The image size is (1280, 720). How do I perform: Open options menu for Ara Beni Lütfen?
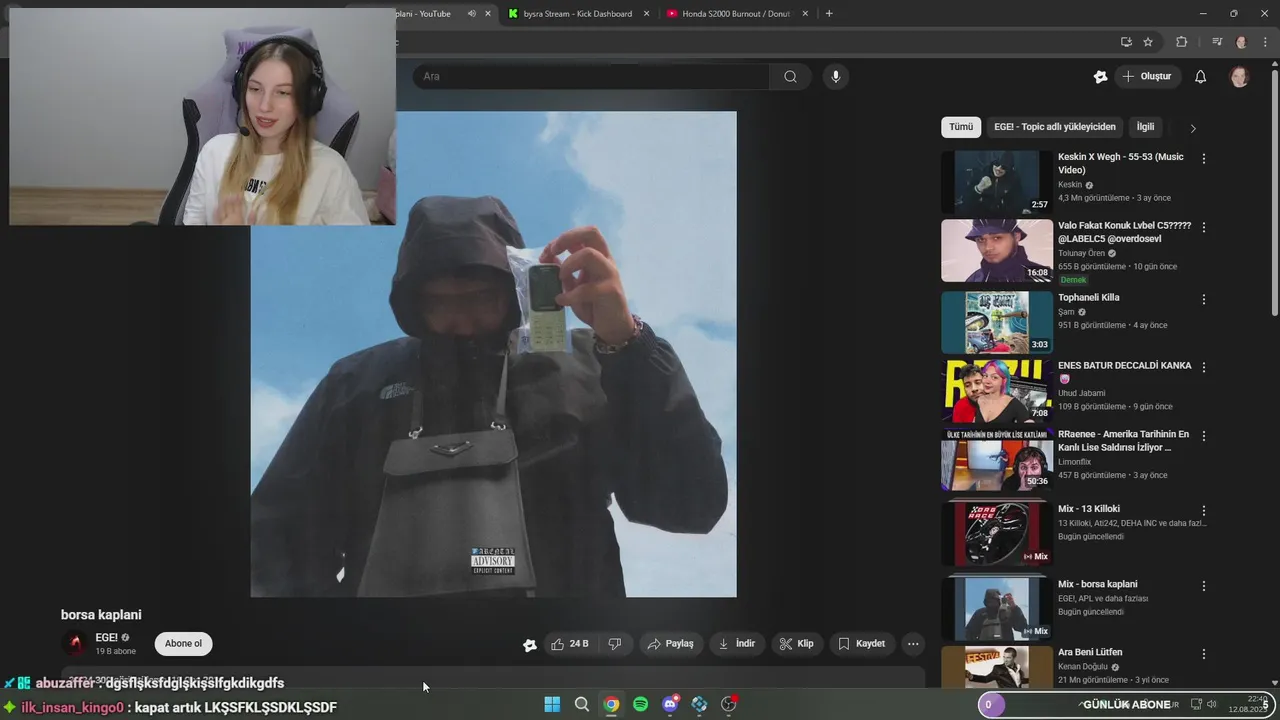point(1204,653)
